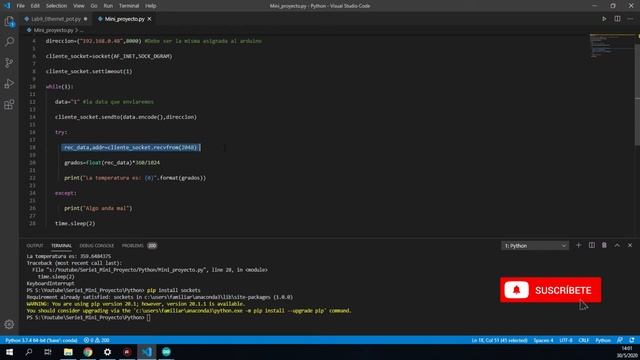
Task: Click the SUSCRÍBETE button
Action: pos(551,290)
